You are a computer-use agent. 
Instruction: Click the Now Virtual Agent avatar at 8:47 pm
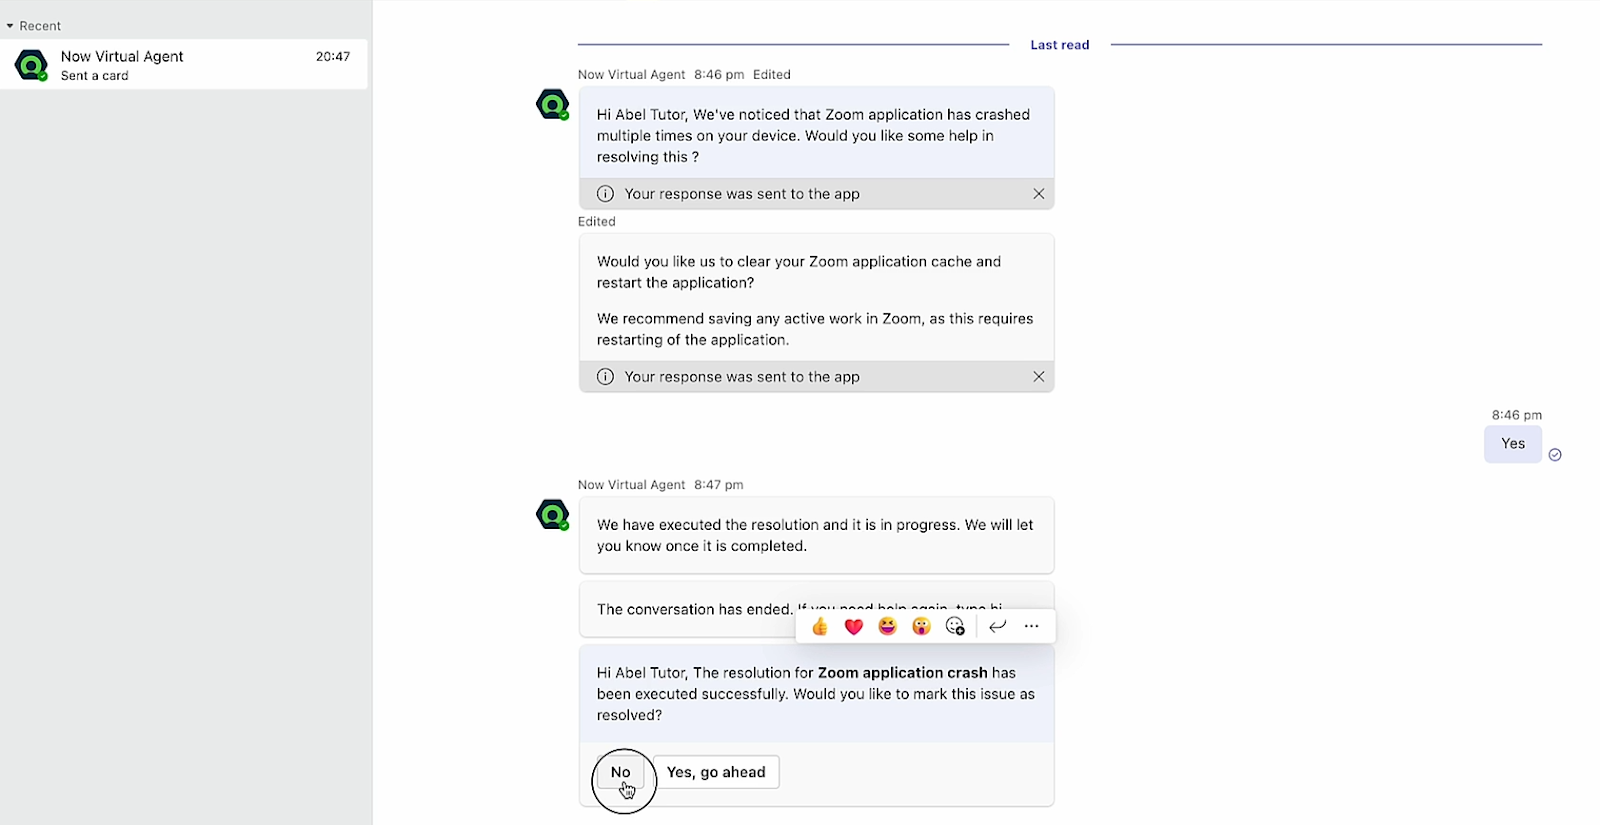coord(552,514)
